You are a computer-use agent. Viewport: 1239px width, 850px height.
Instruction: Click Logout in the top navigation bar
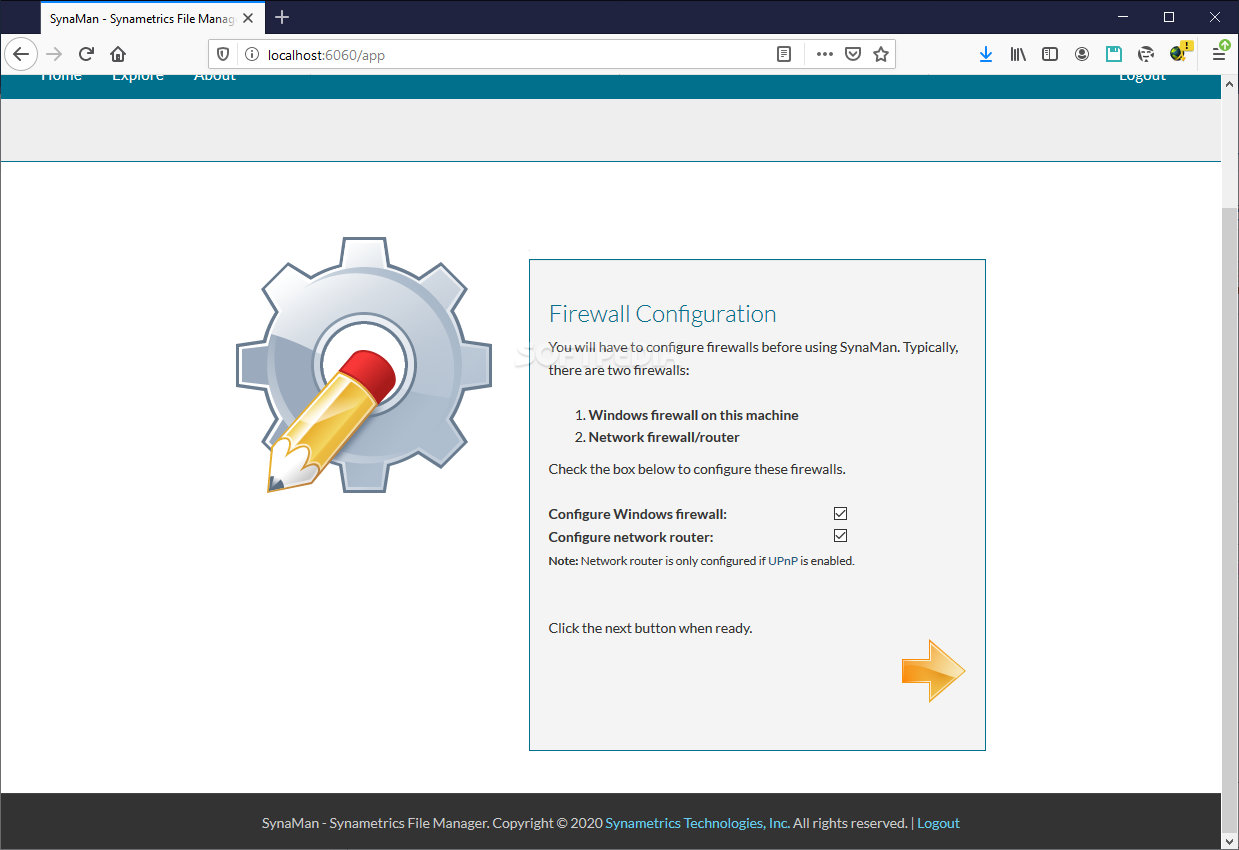[x=1142, y=77]
